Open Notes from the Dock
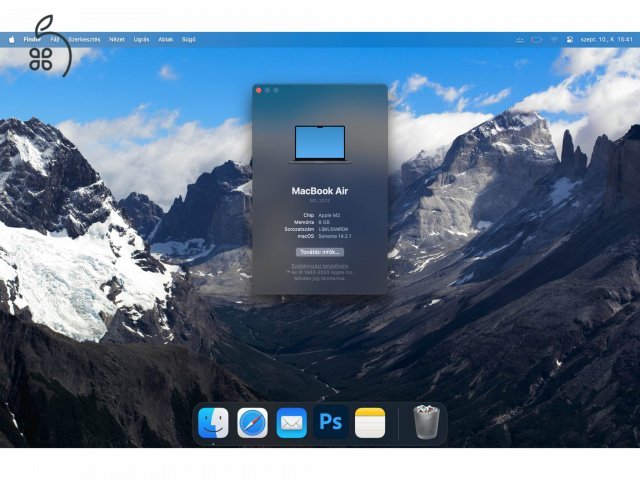Viewport: 640px width, 480px height. [x=370, y=423]
